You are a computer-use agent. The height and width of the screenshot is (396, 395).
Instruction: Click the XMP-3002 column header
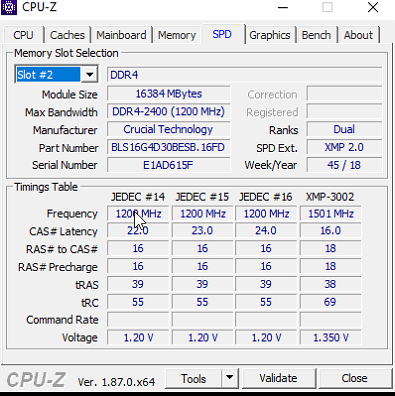[x=330, y=197]
